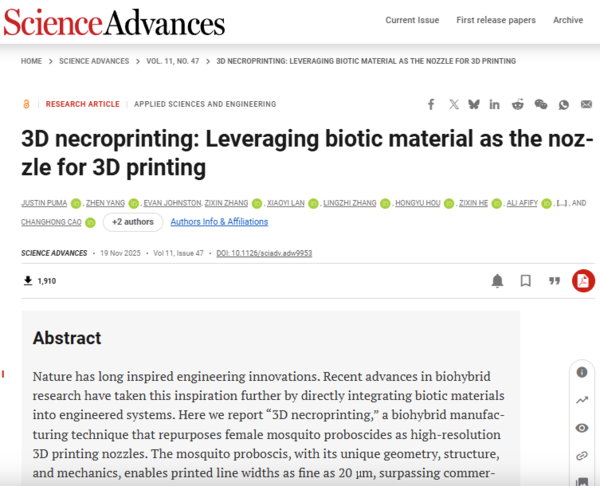Screen dimensions: 600x486
Task: Download the article PDF
Action: point(582,281)
